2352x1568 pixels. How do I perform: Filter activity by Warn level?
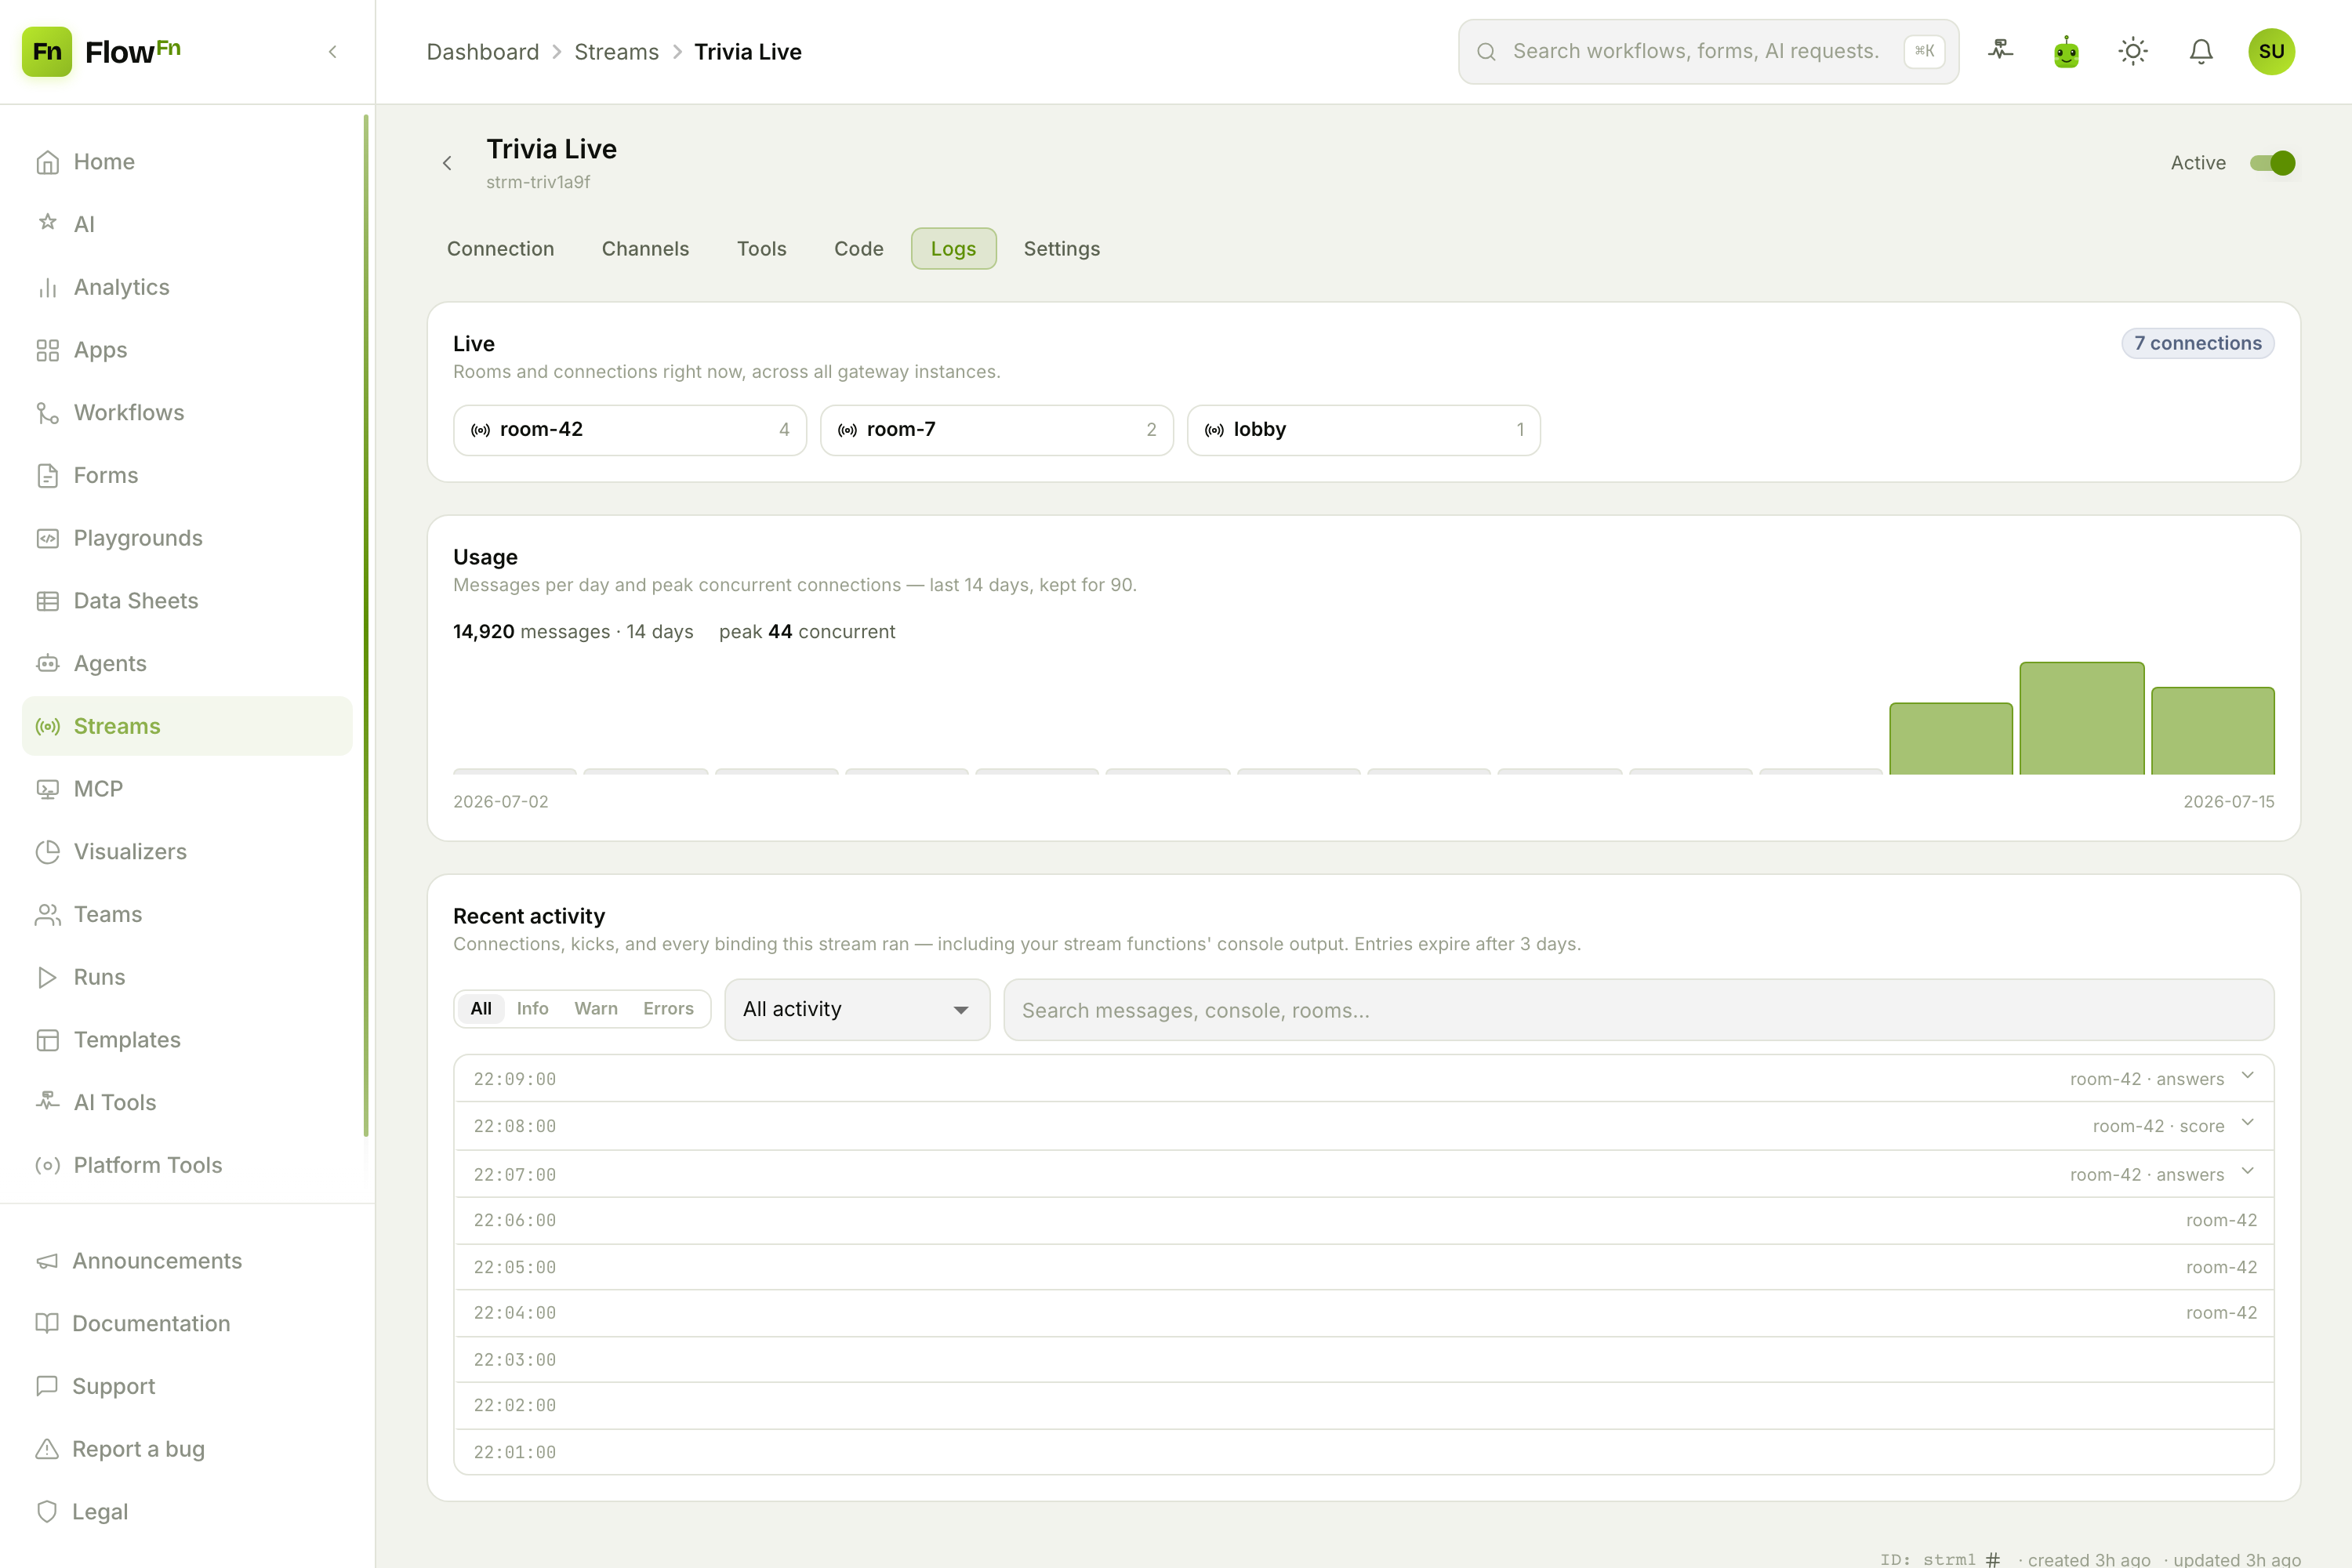[x=596, y=1008]
